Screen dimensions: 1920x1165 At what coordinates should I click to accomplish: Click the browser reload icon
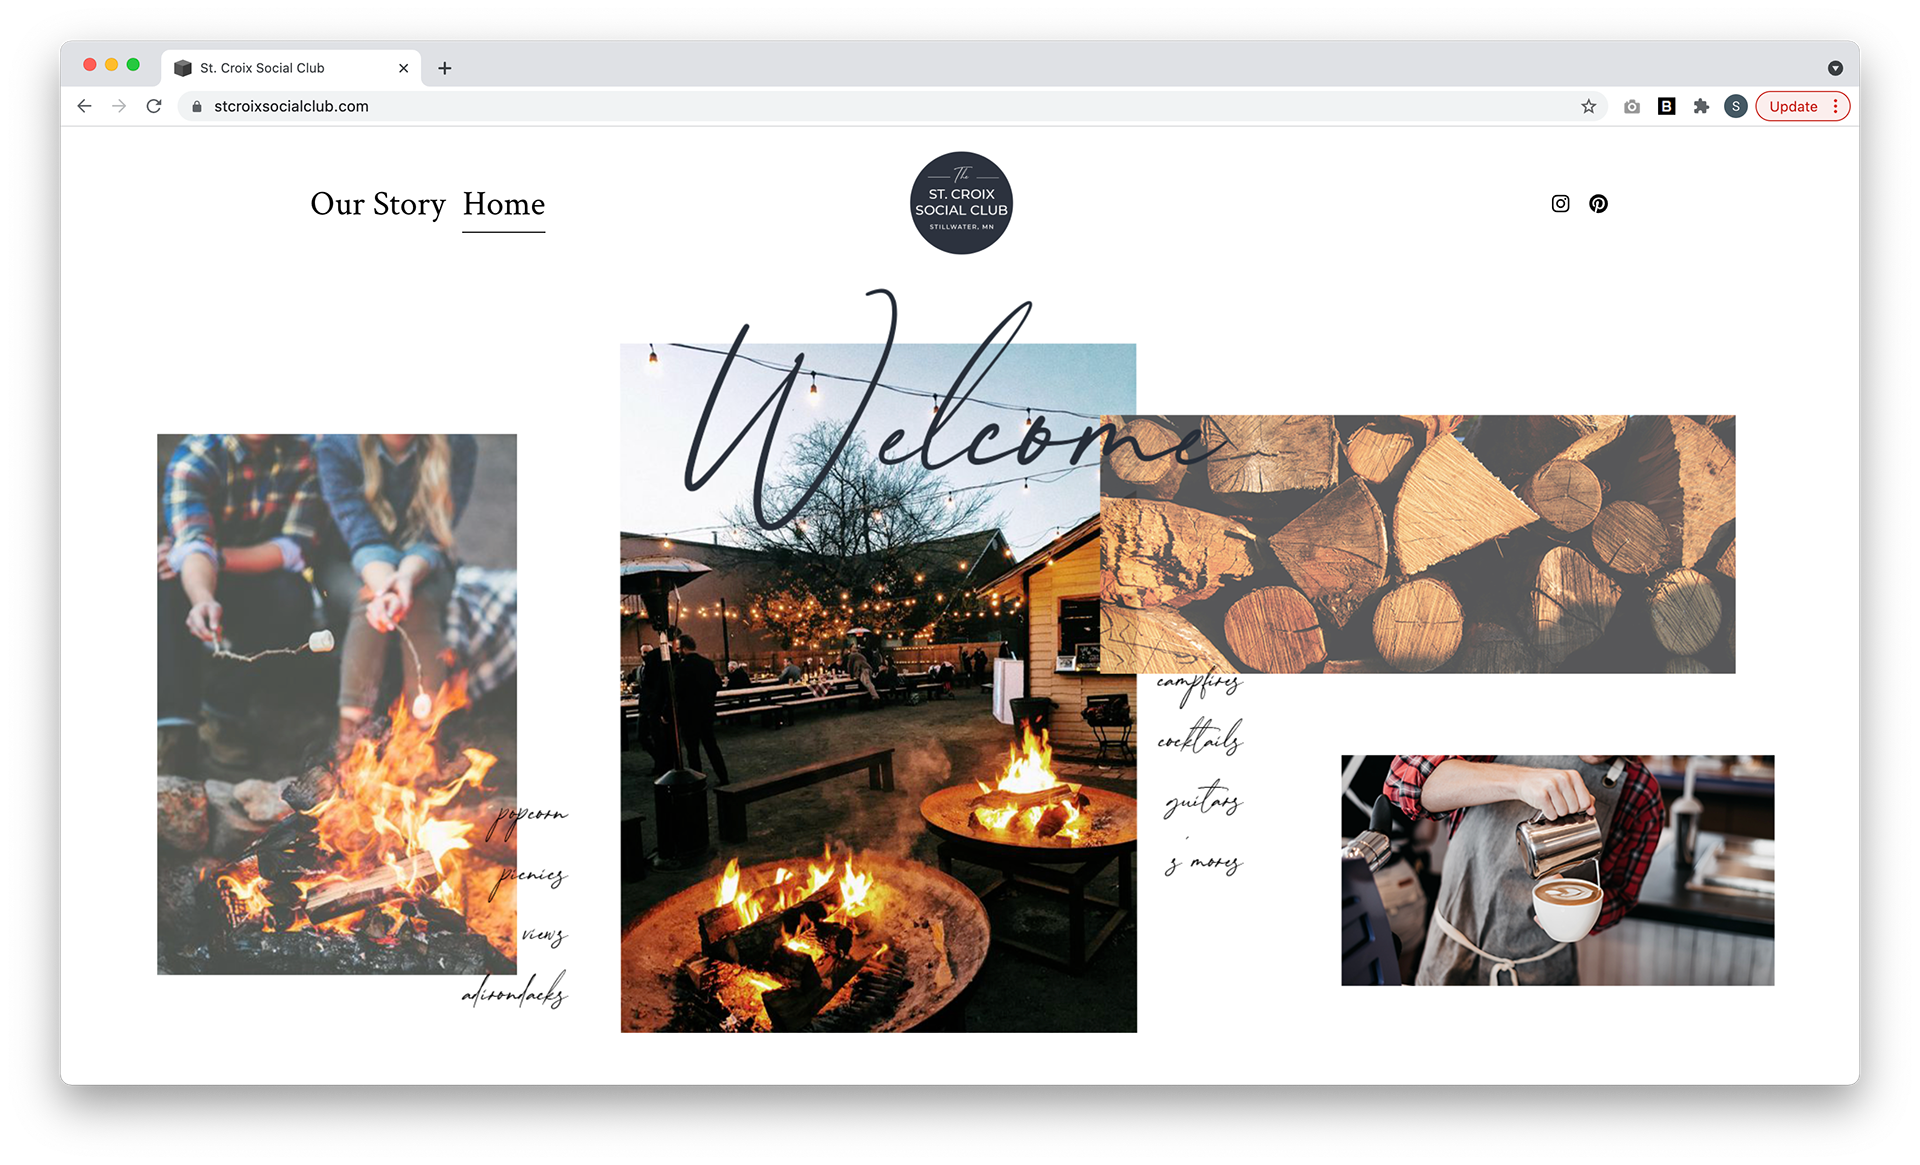click(x=154, y=106)
